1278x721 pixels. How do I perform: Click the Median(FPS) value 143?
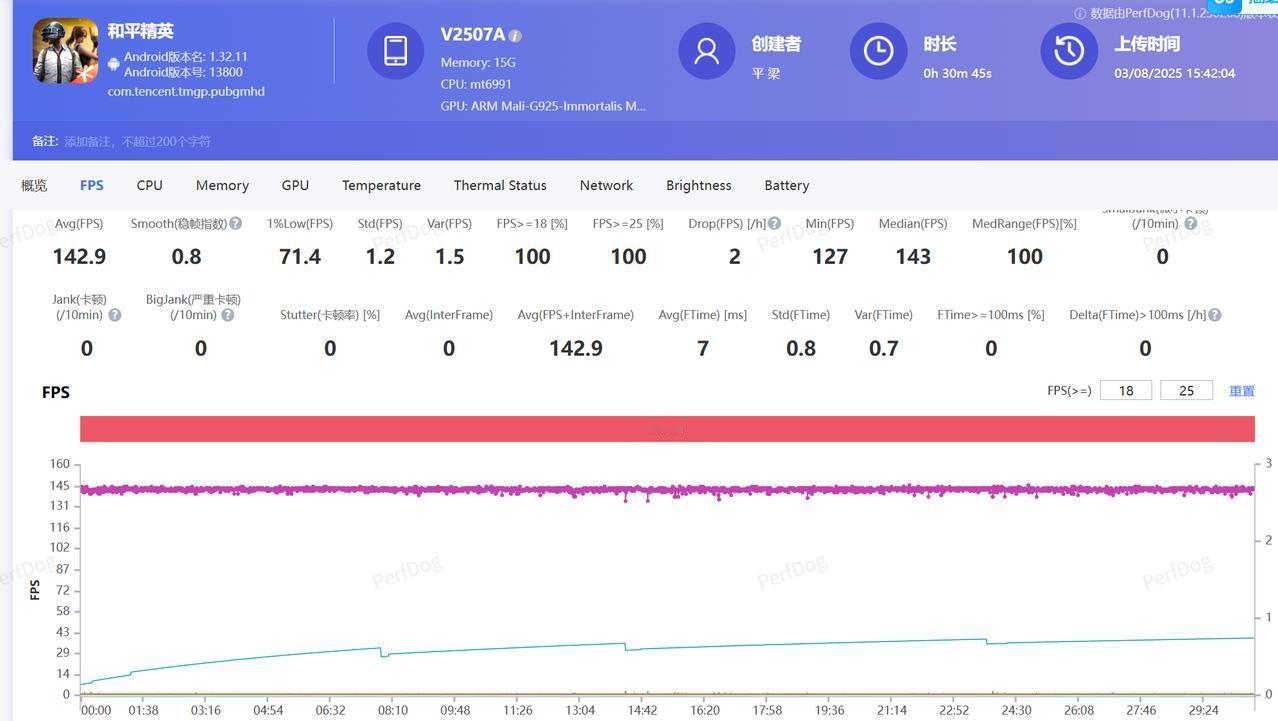[913, 256]
